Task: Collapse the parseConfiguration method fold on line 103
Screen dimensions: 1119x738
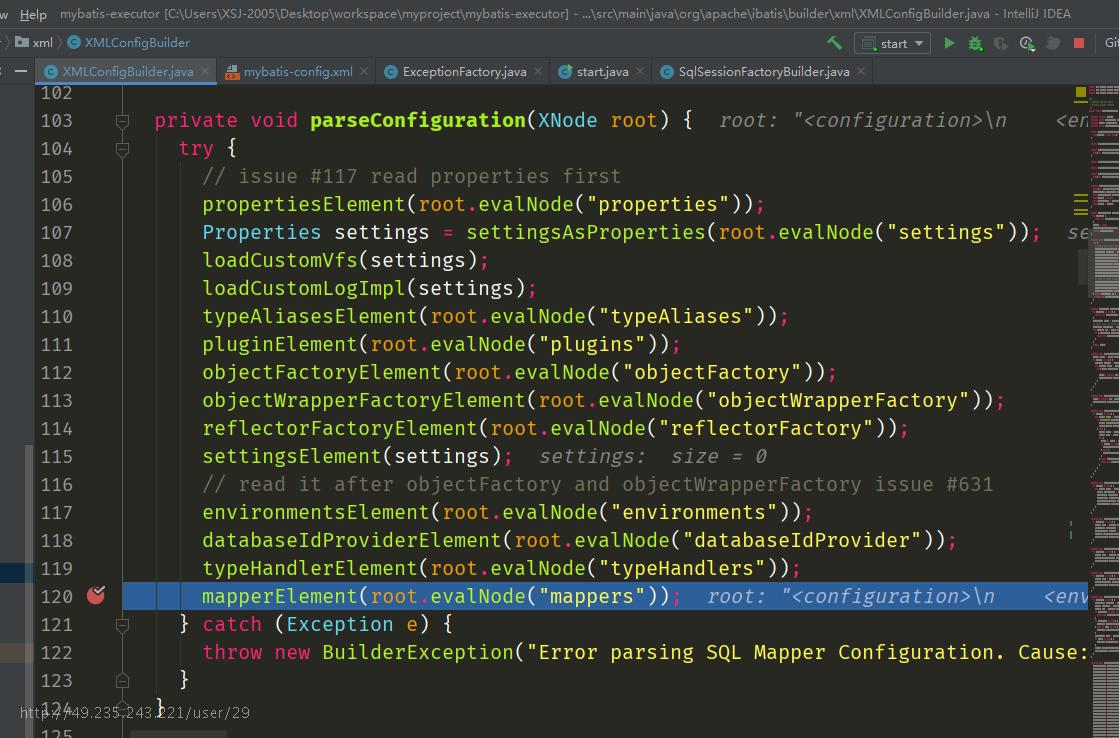Action: pos(122,121)
